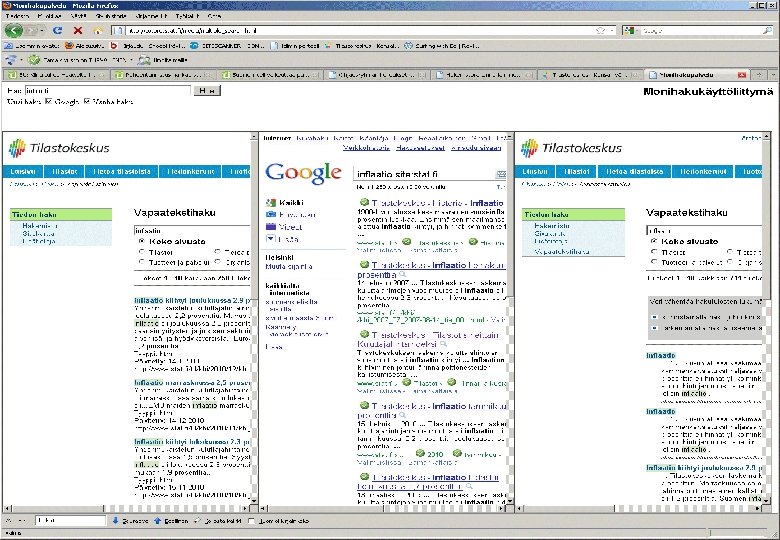Click left frame Vapaatekstihaku input field
The width and height of the screenshot is (780, 540).
pyautogui.click(x=192, y=230)
